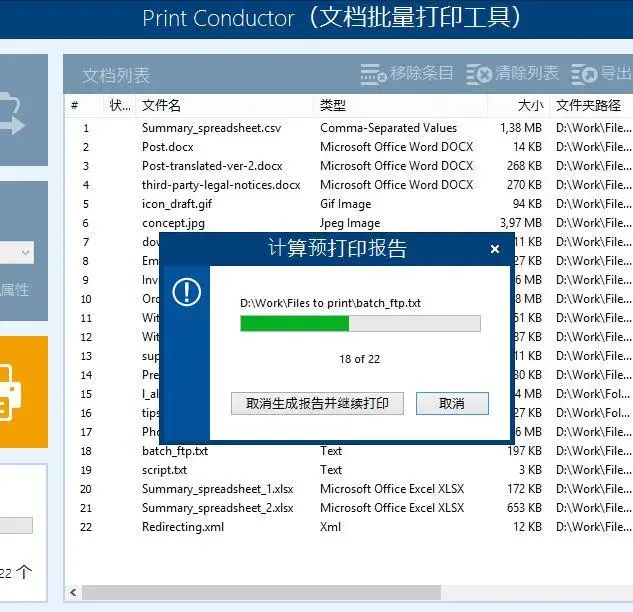Image resolution: width=633 pixels, height=612 pixels.
Task: Click 取消生成报告并继续打印 button
Action: click(x=317, y=403)
